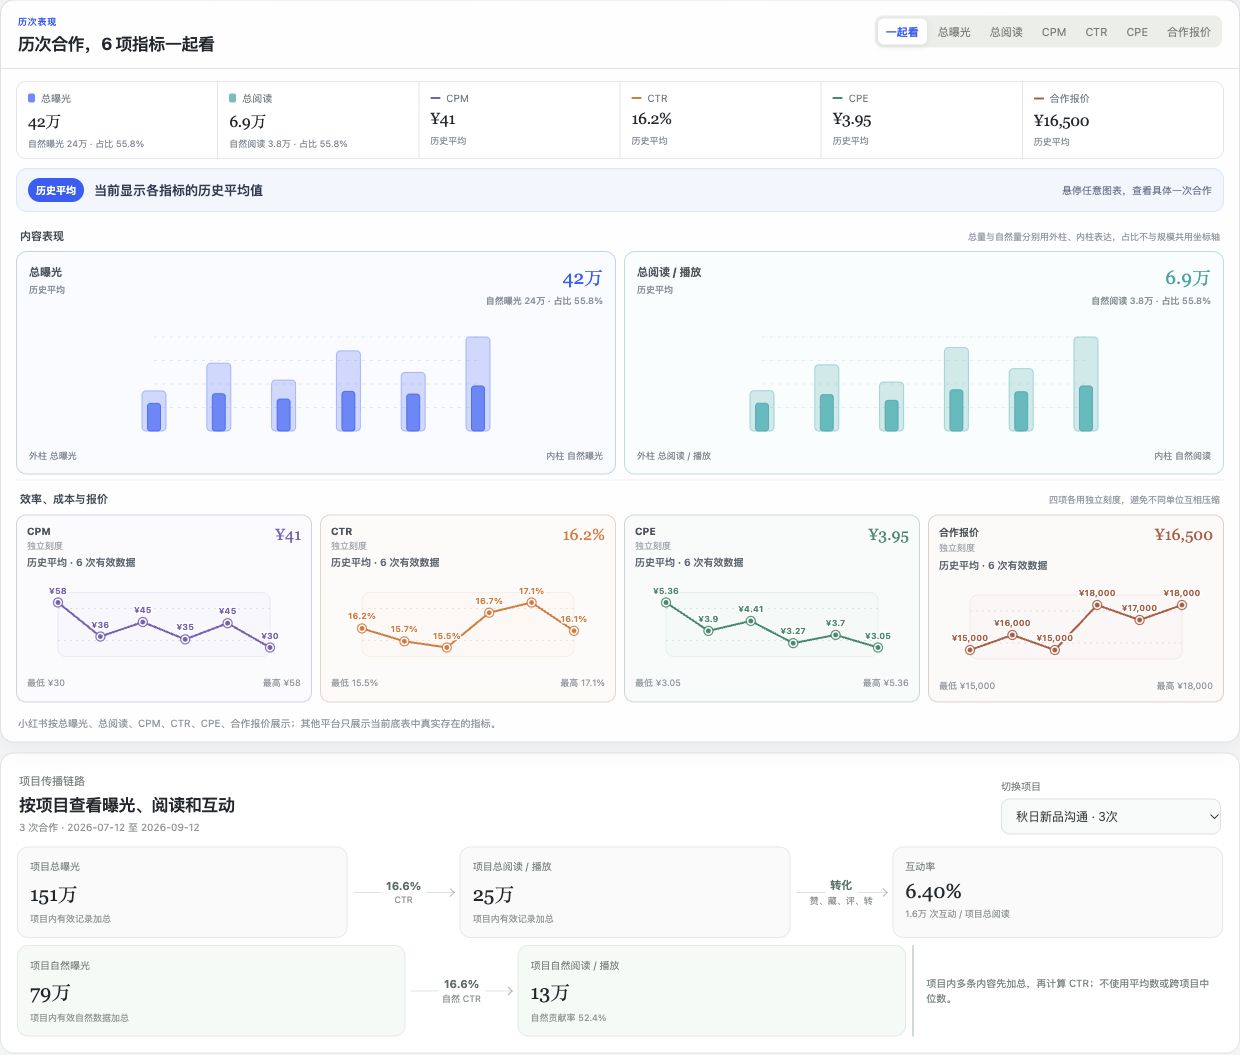Click the ¥16,000 data point on the 合作报价 line
The height and width of the screenshot is (1055, 1240).
(1012, 635)
